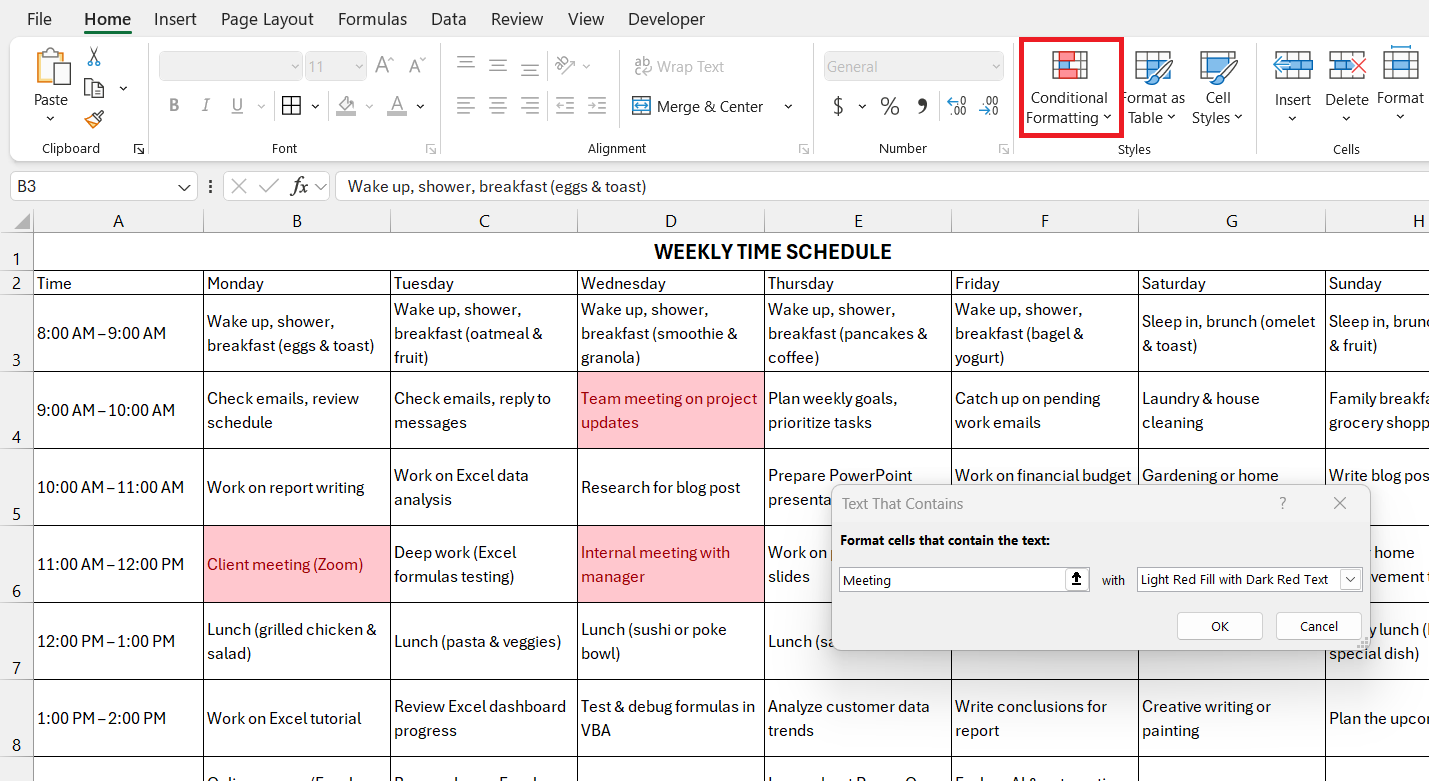Center text horizontally
The width and height of the screenshot is (1429, 781).
tap(497, 105)
